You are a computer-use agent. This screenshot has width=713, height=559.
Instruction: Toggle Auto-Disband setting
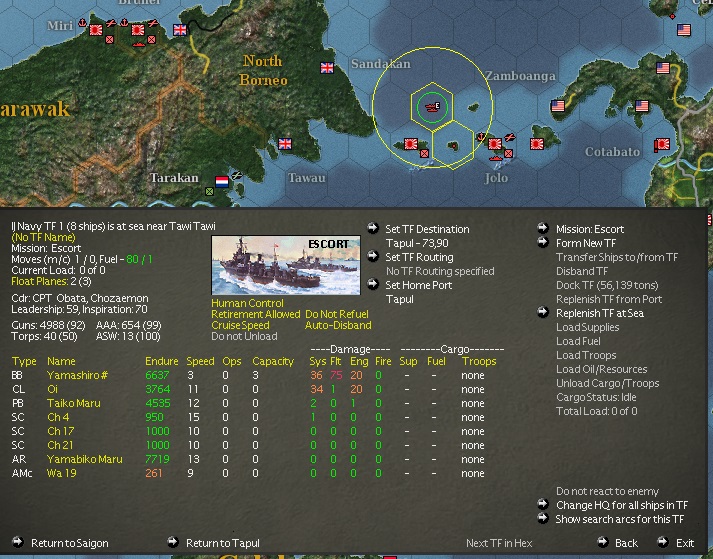click(x=338, y=325)
